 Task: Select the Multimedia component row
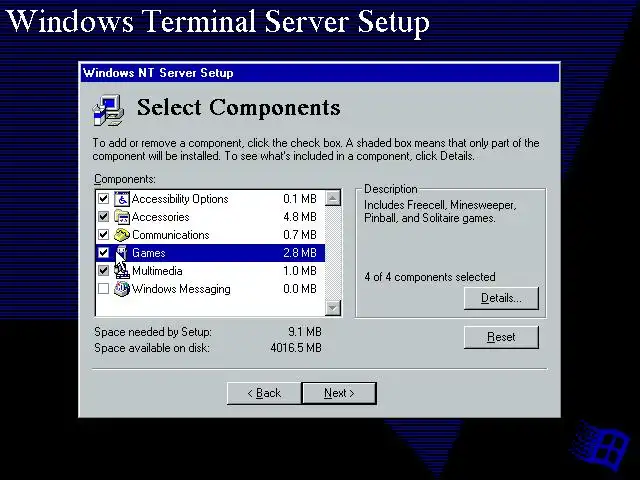pos(210,271)
